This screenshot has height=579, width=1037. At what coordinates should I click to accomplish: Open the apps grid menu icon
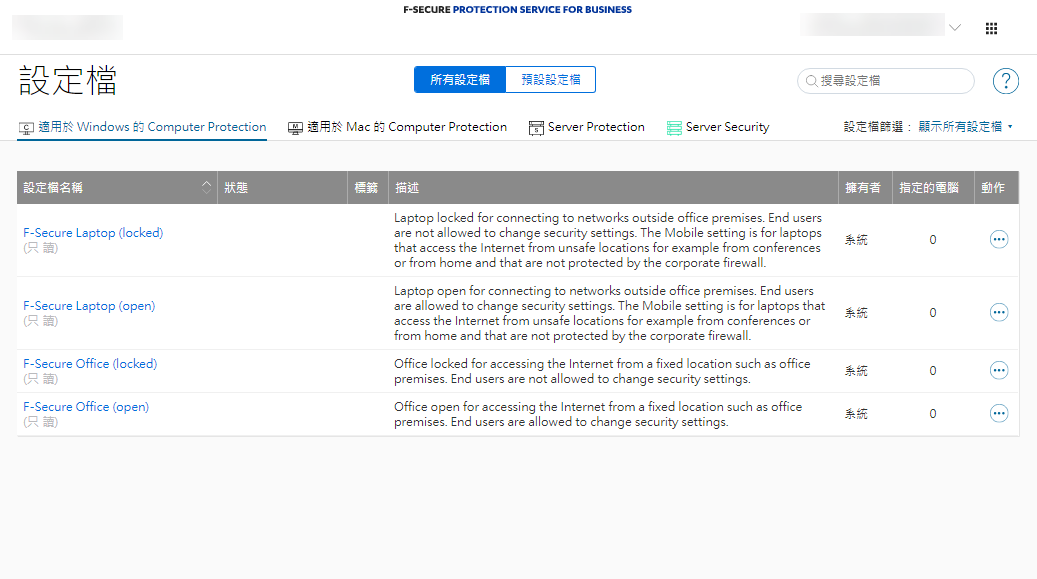[x=991, y=29]
